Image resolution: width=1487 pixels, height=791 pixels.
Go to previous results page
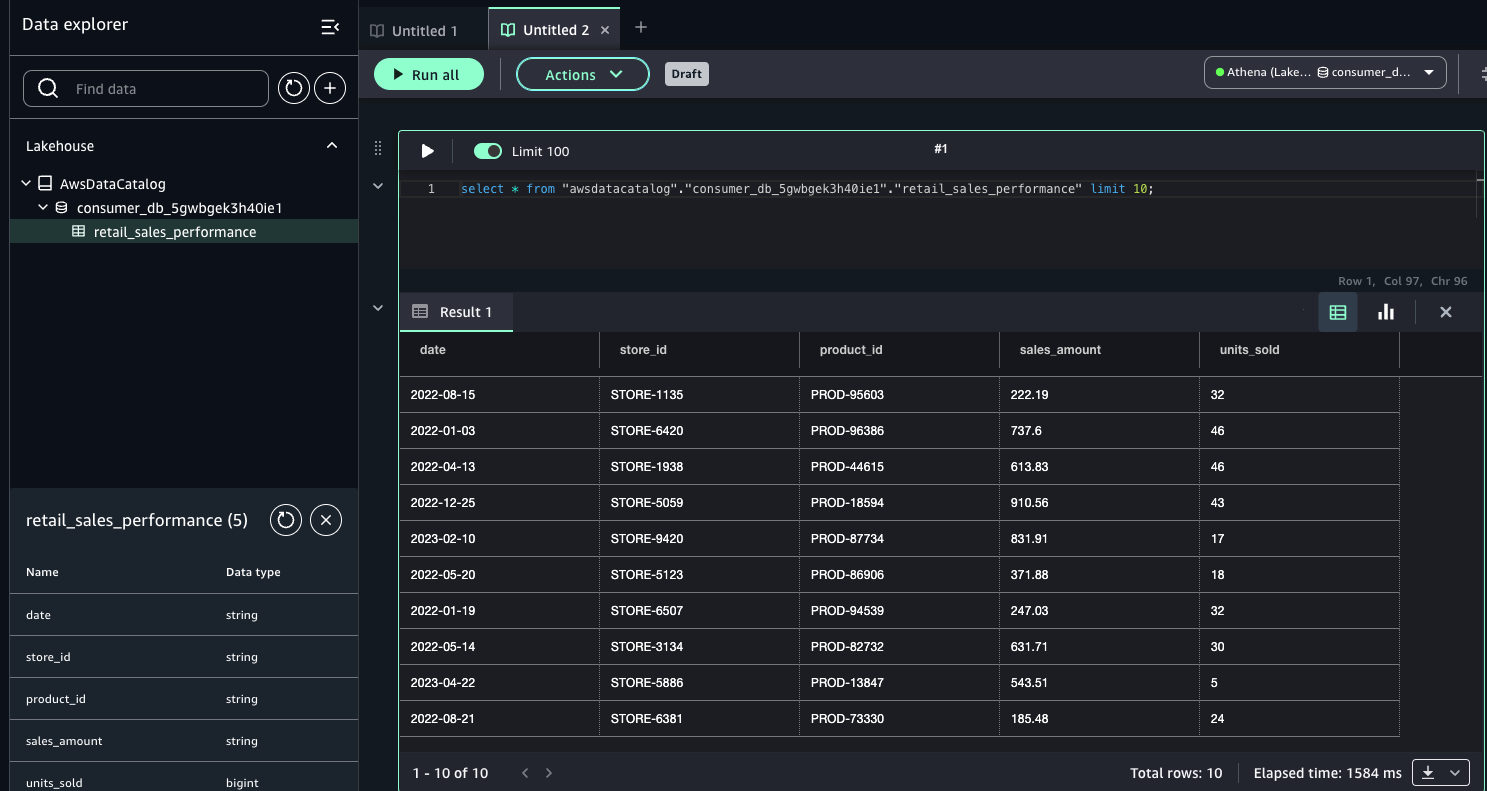point(525,773)
